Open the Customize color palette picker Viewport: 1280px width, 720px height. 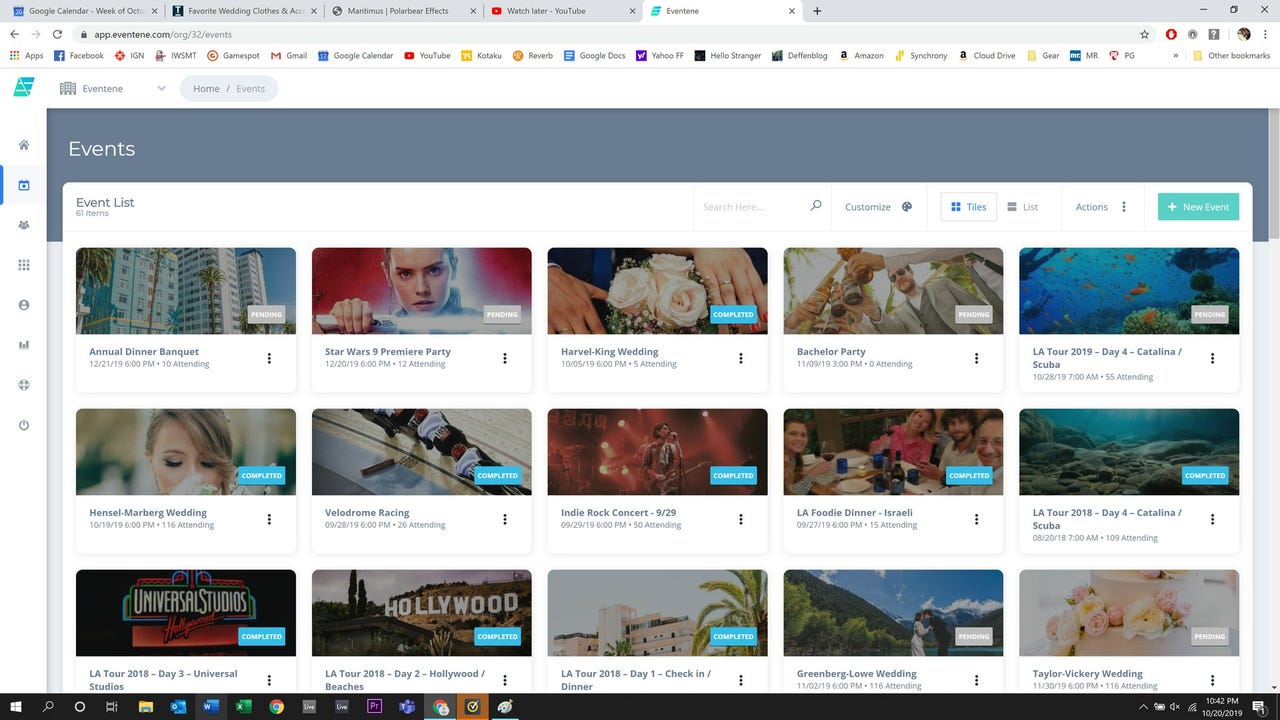[x=906, y=207]
